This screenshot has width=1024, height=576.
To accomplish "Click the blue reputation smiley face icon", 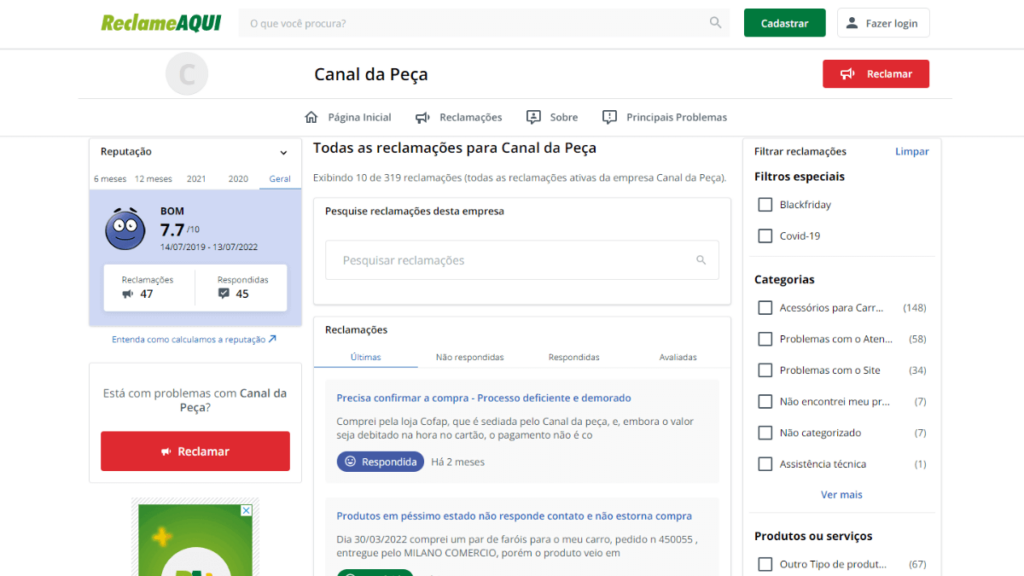I will (x=125, y=230).
